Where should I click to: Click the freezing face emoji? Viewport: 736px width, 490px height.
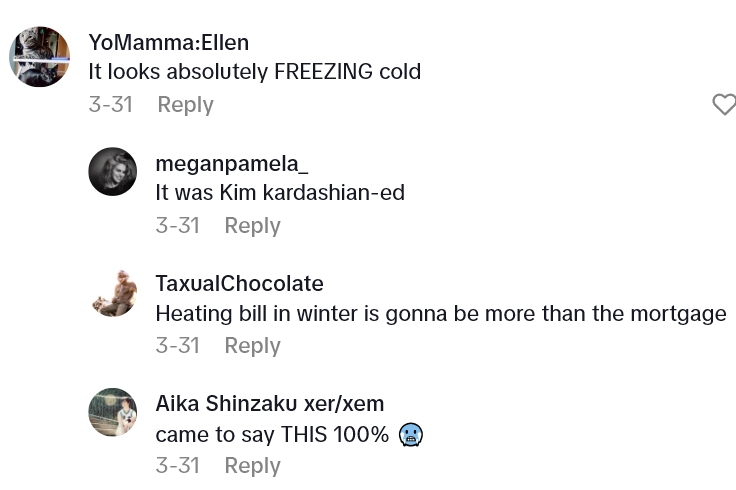[x=410, y=435]
